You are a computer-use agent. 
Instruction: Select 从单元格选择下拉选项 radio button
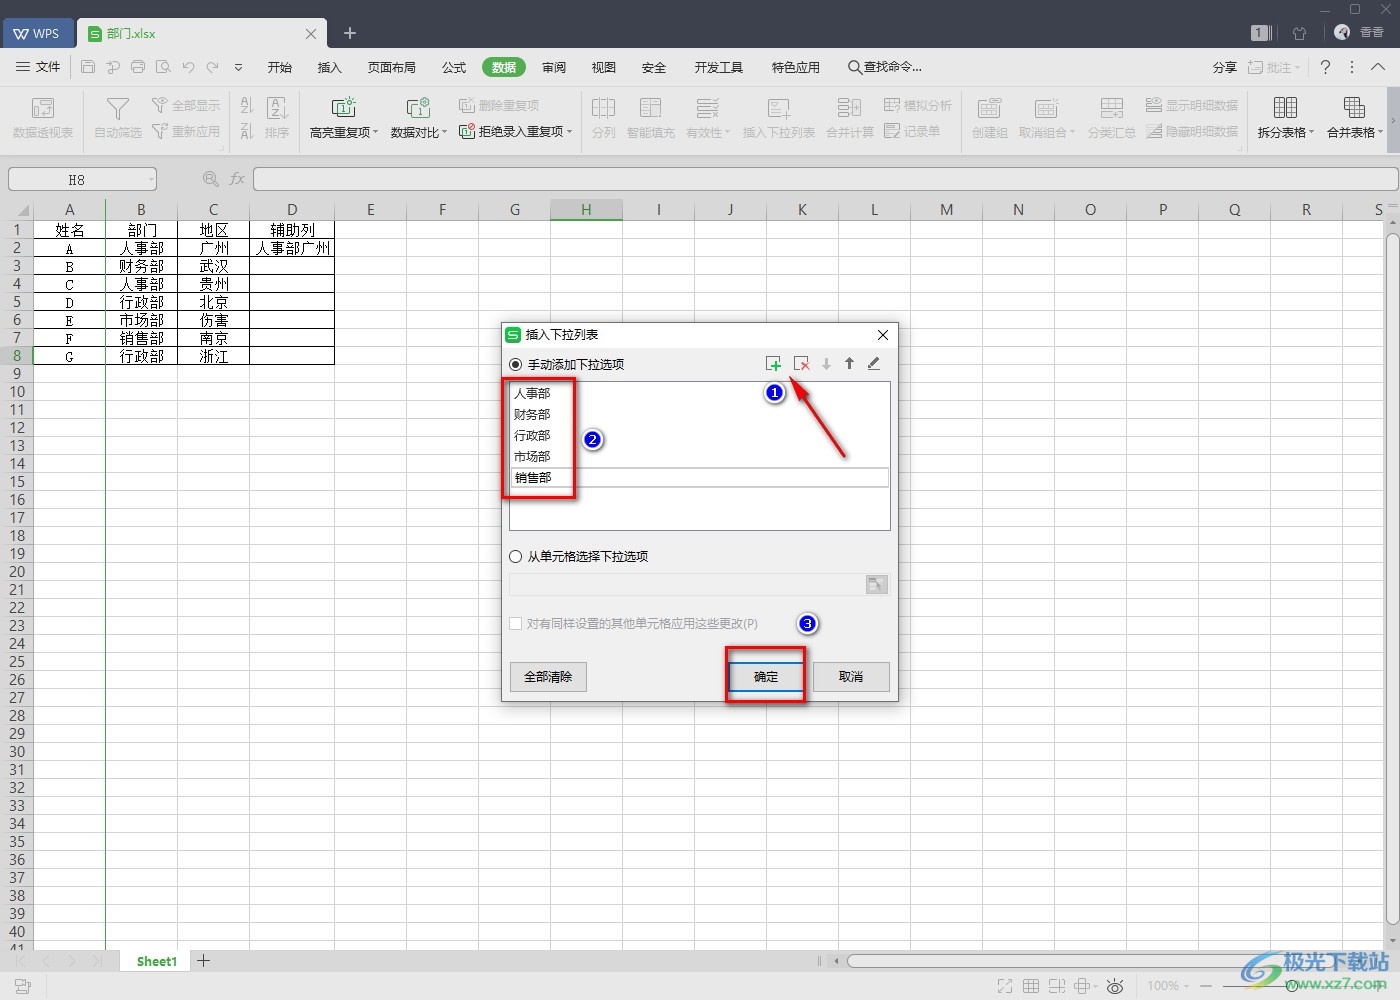point(516,556)
